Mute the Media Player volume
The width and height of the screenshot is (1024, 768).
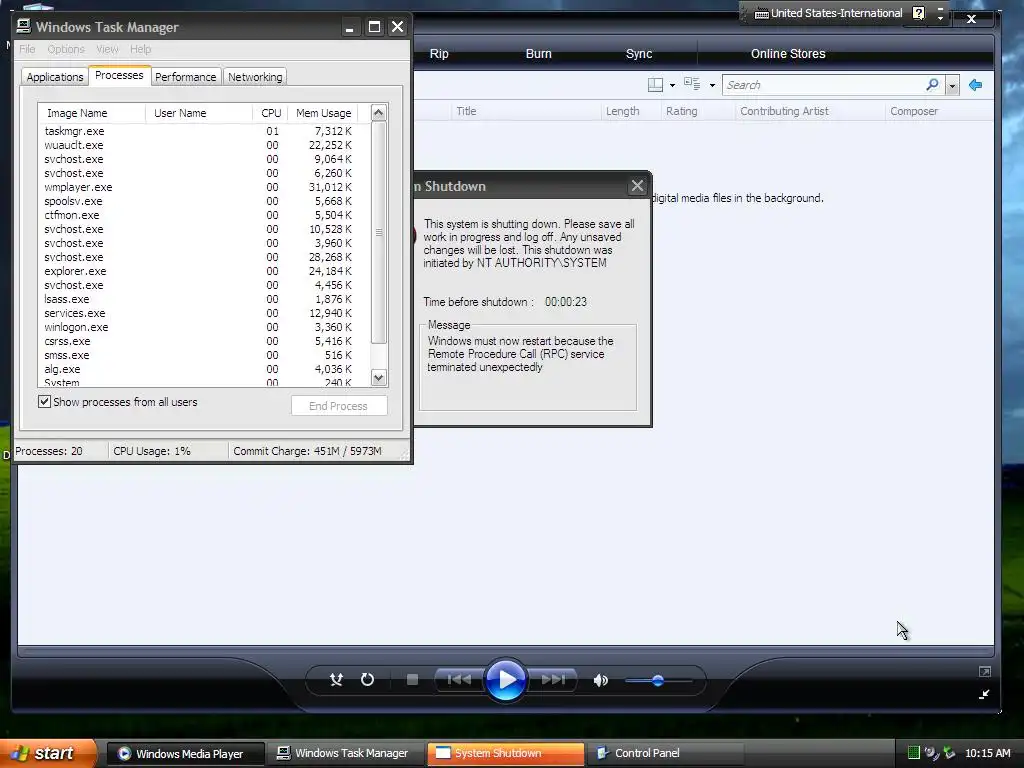coord(600,680)
